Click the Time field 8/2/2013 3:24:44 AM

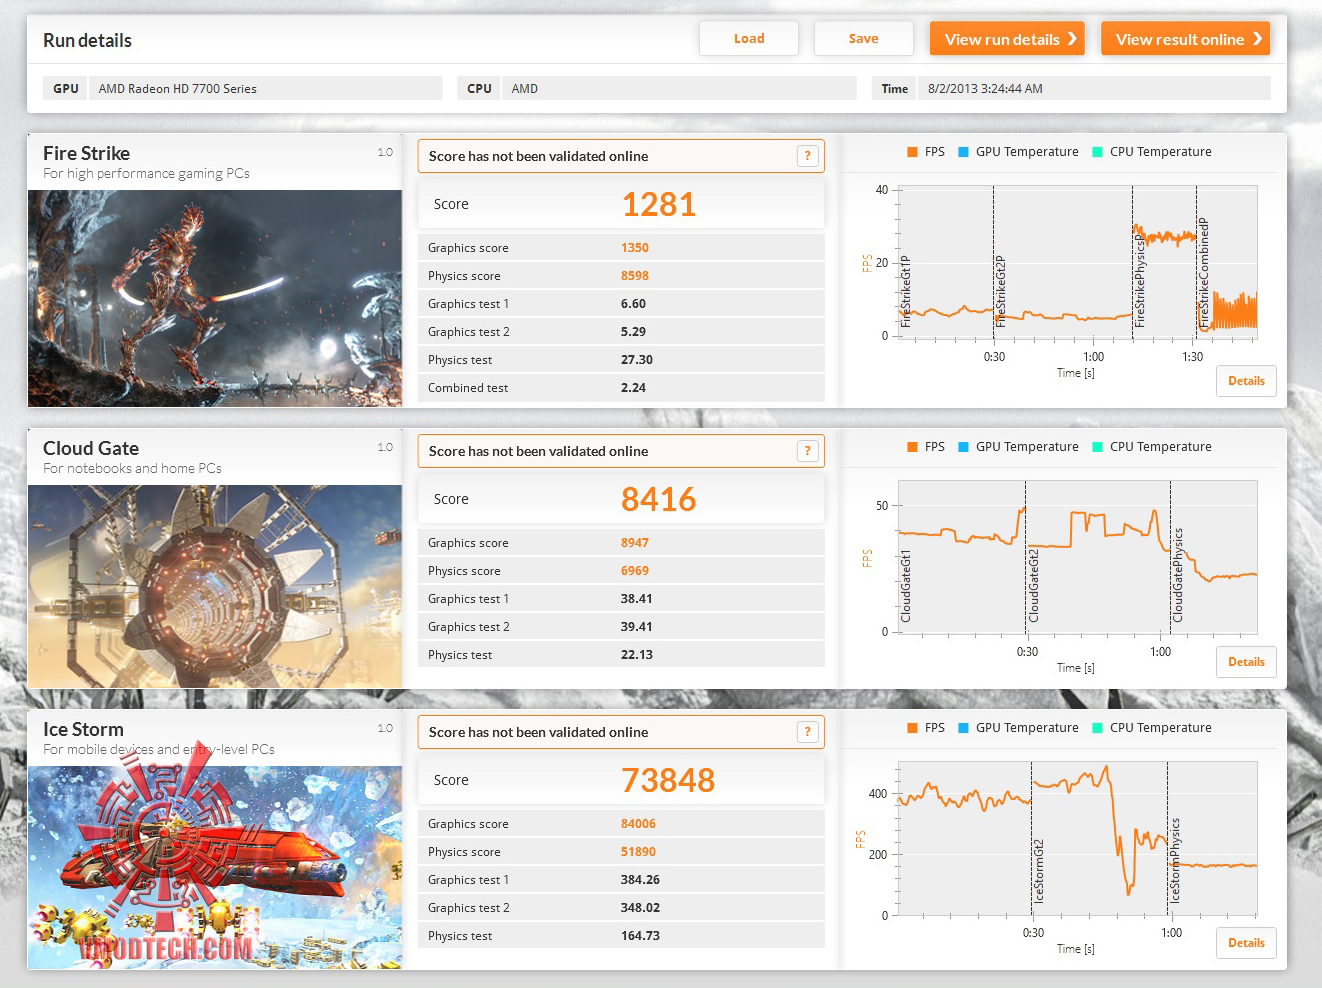point(1094,88)
